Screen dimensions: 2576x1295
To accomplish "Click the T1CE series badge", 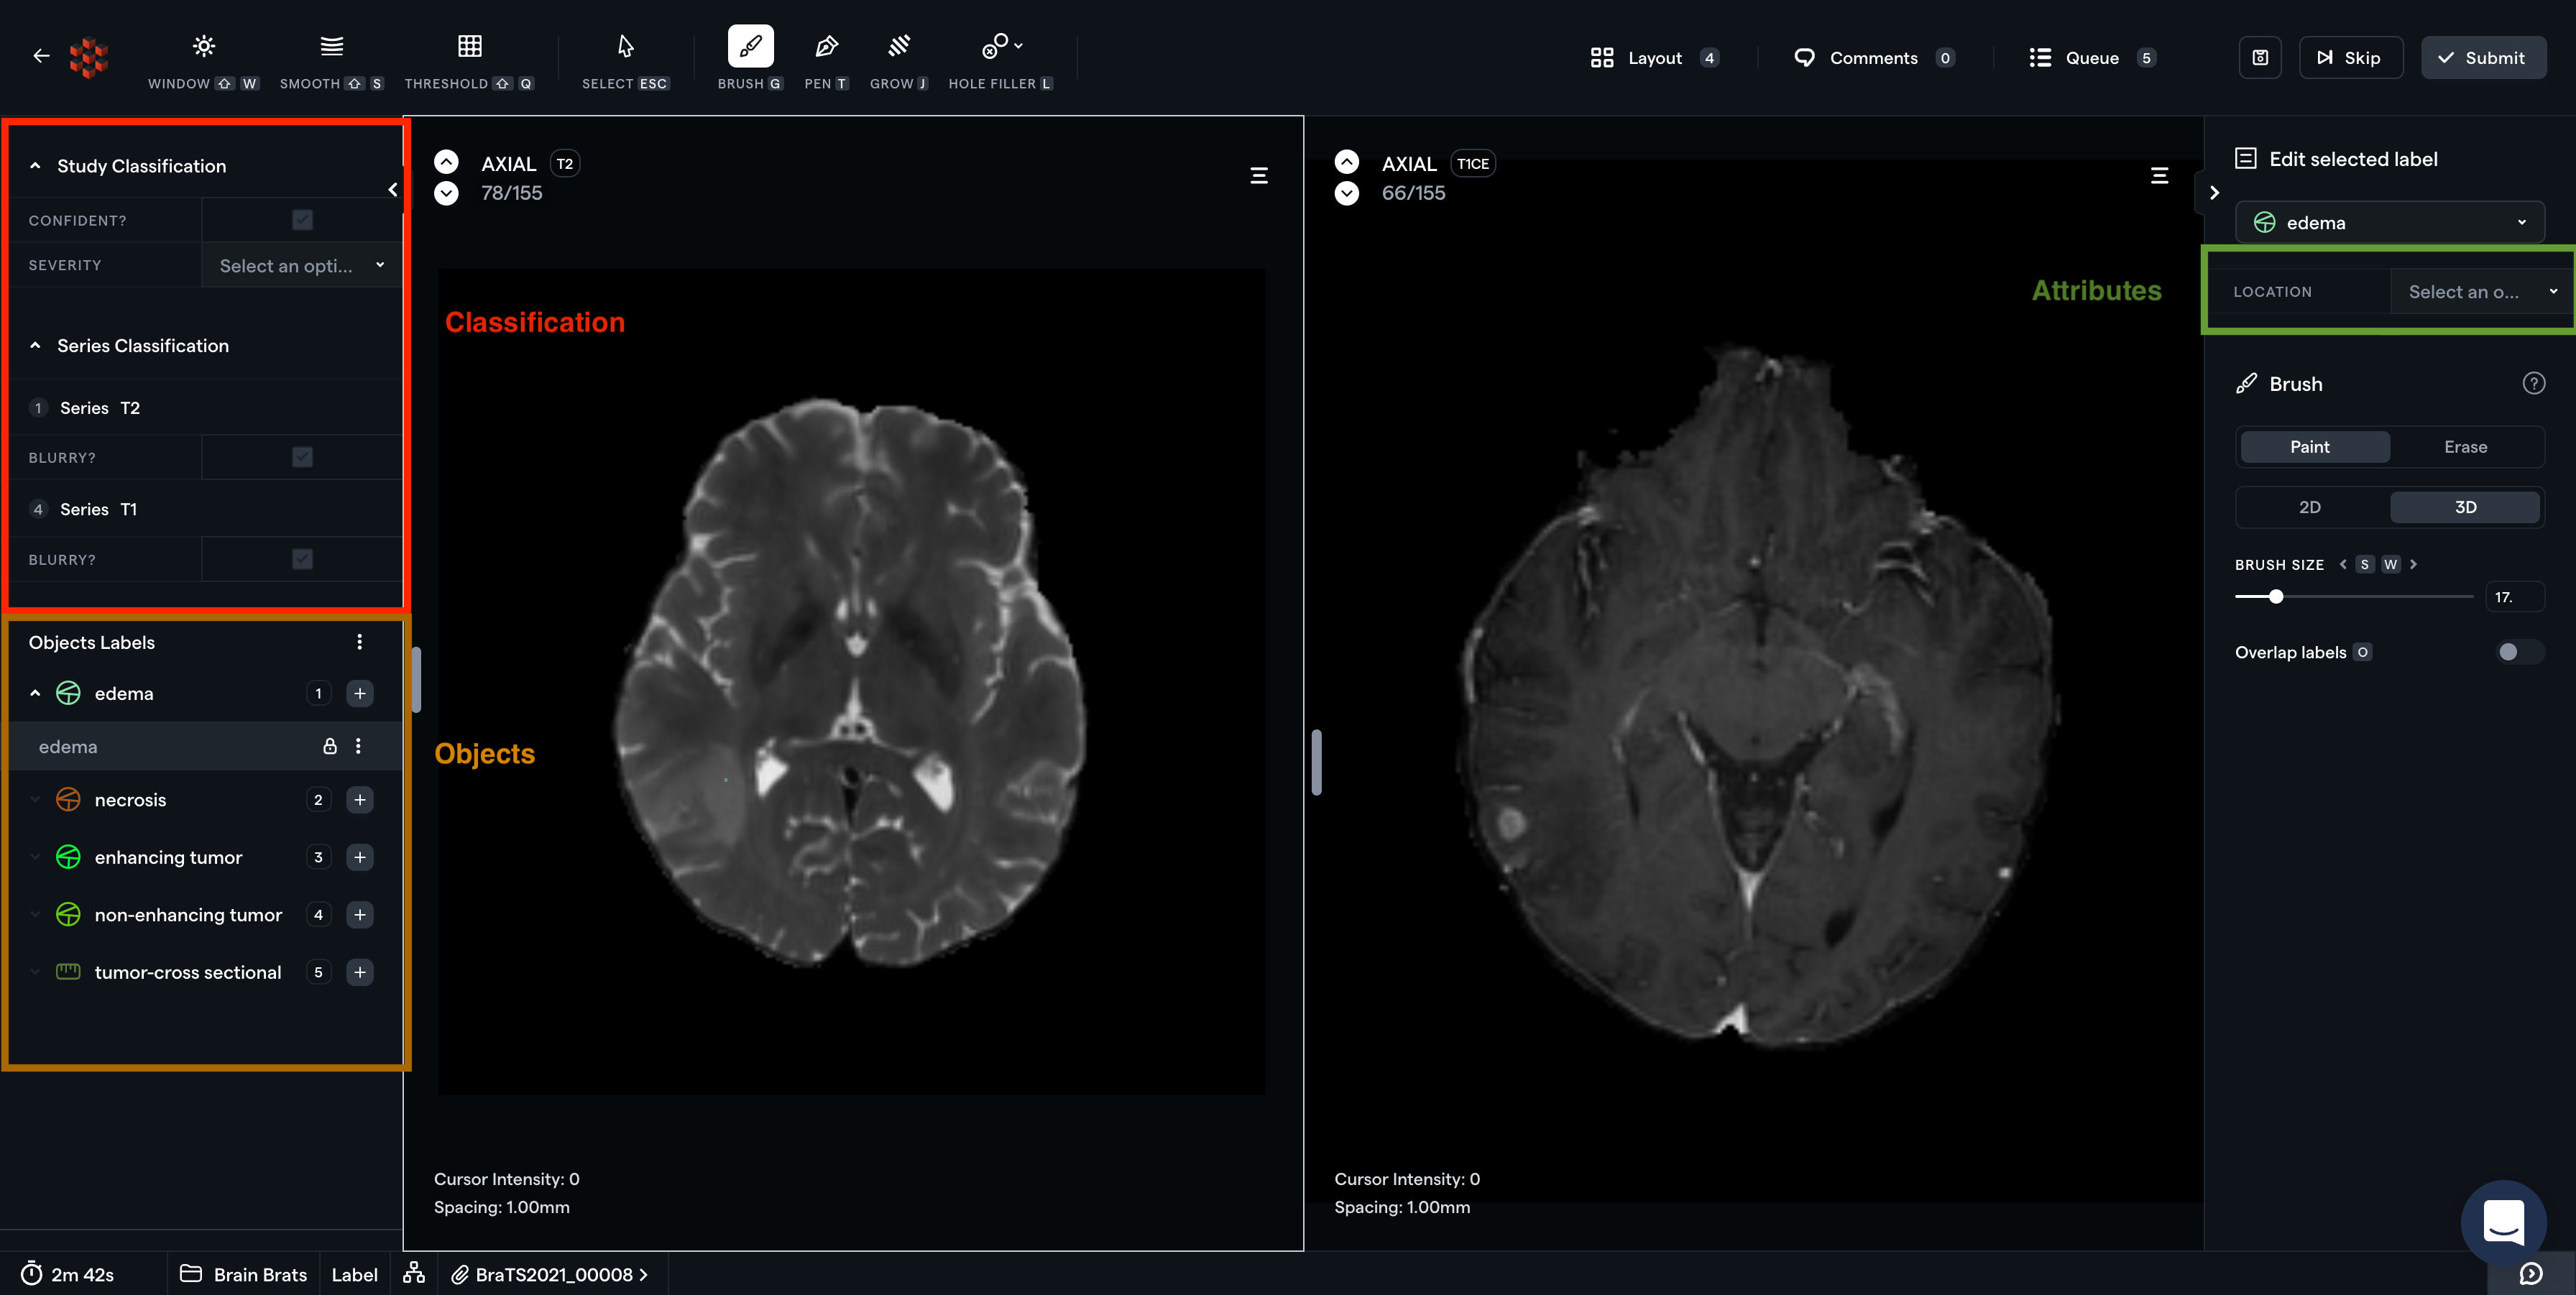I will pyautogui.click(x=1472, y=164).
